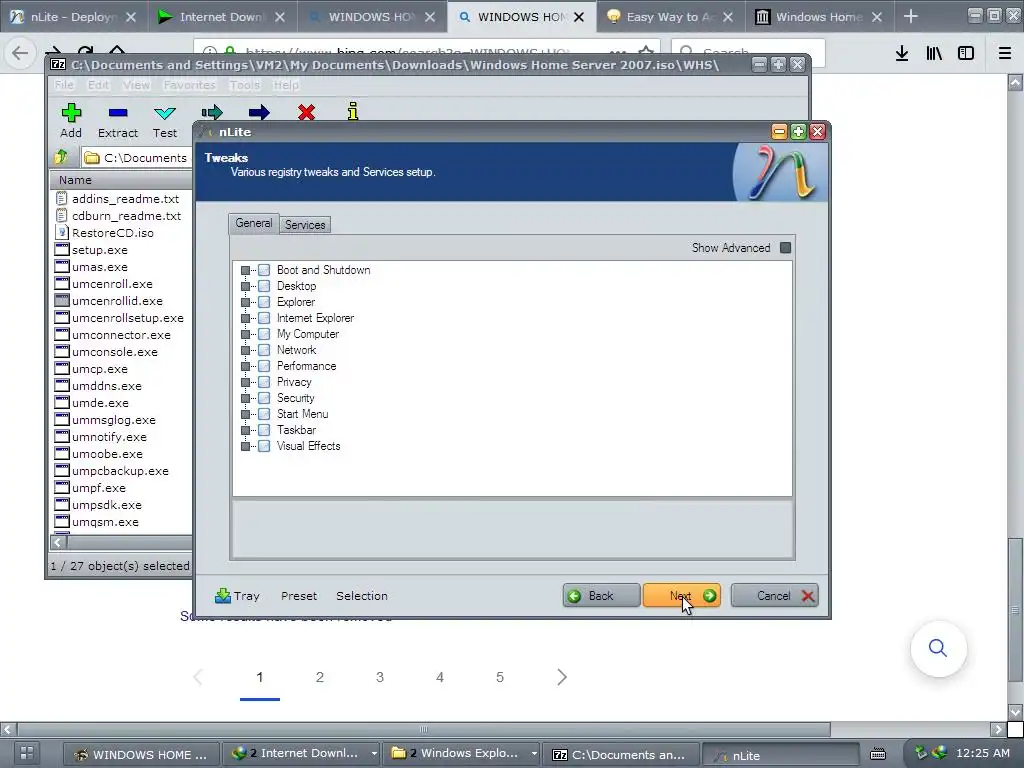This screenshot has height=768, width=1024.
Task: Check the Network tweak checkbox
Action: pos(264,349)
